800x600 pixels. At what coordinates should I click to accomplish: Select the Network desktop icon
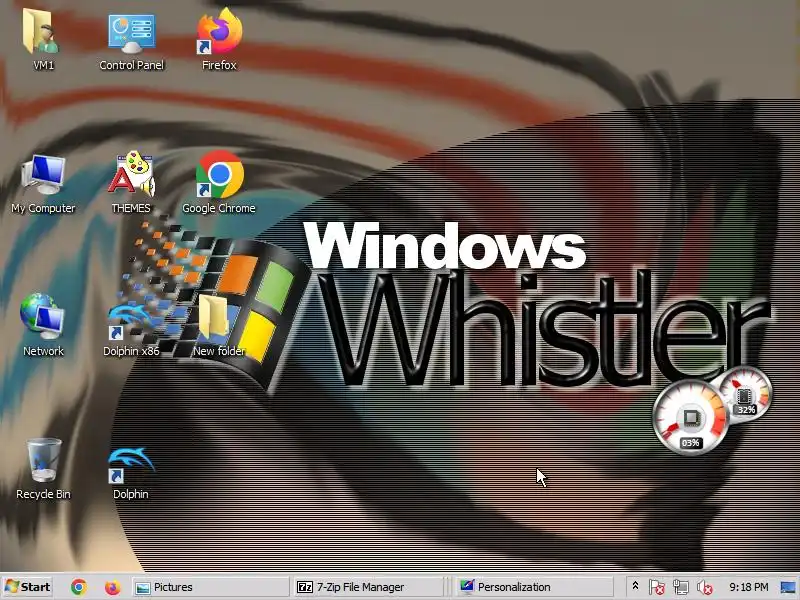(x=43, y=326)
